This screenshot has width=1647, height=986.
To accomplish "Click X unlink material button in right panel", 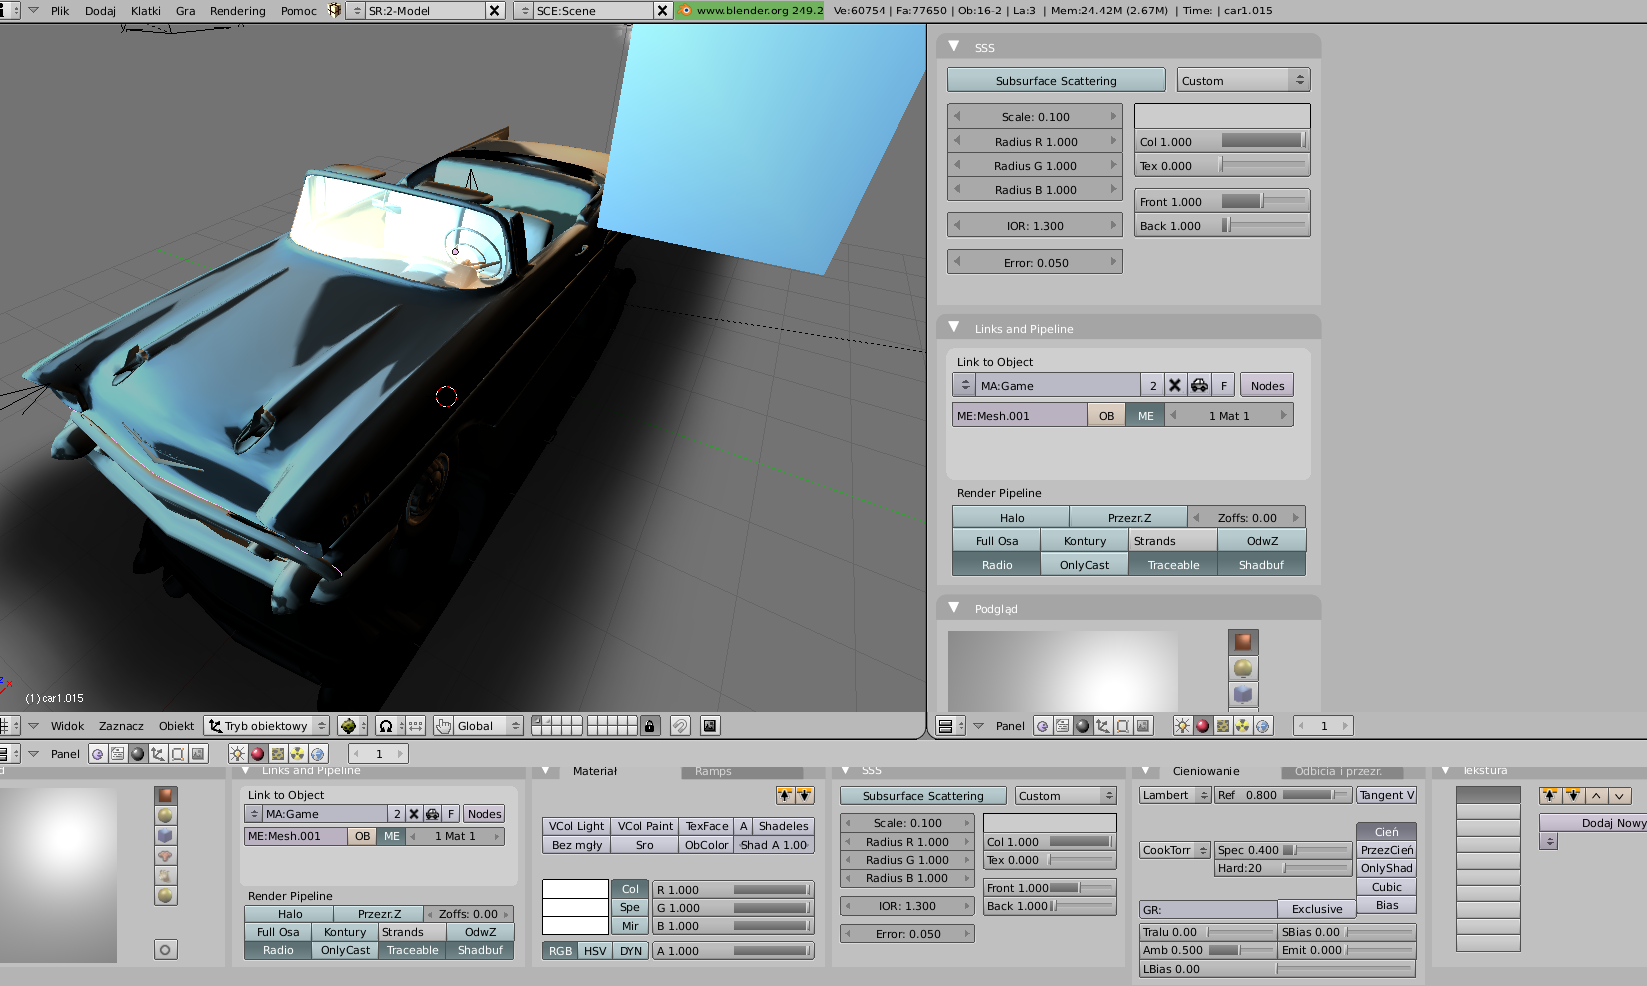I will click(1175, 386).
